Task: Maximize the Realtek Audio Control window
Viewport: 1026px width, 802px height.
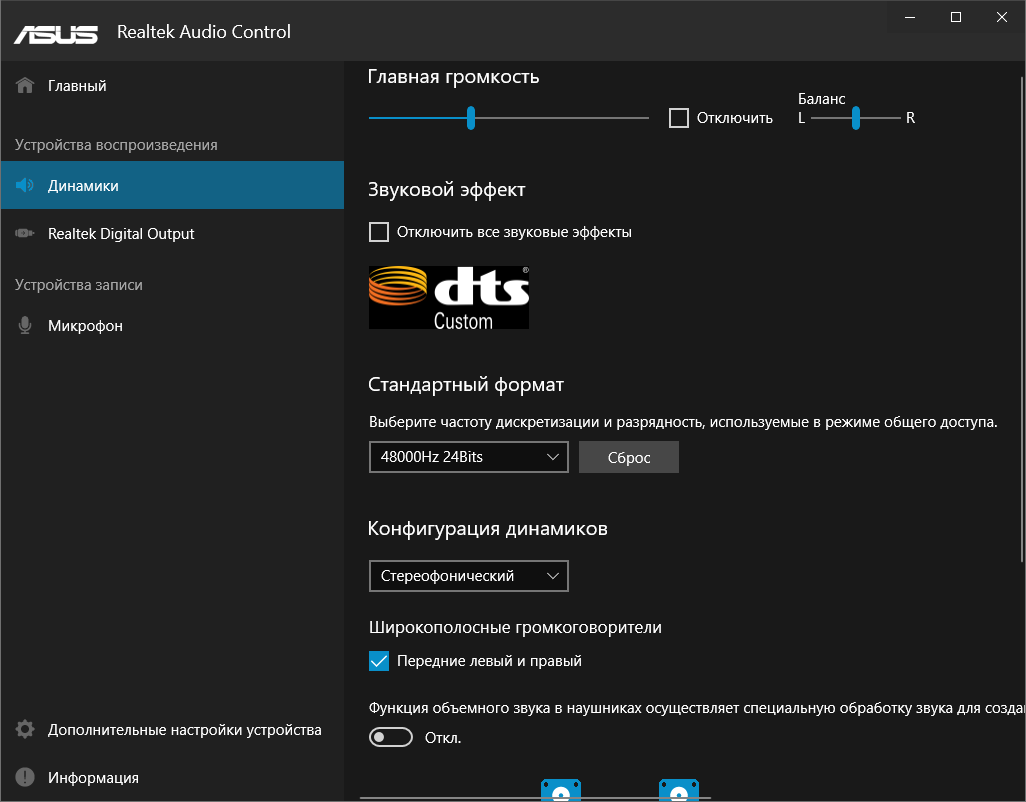Action: click(x=956, y=17)
